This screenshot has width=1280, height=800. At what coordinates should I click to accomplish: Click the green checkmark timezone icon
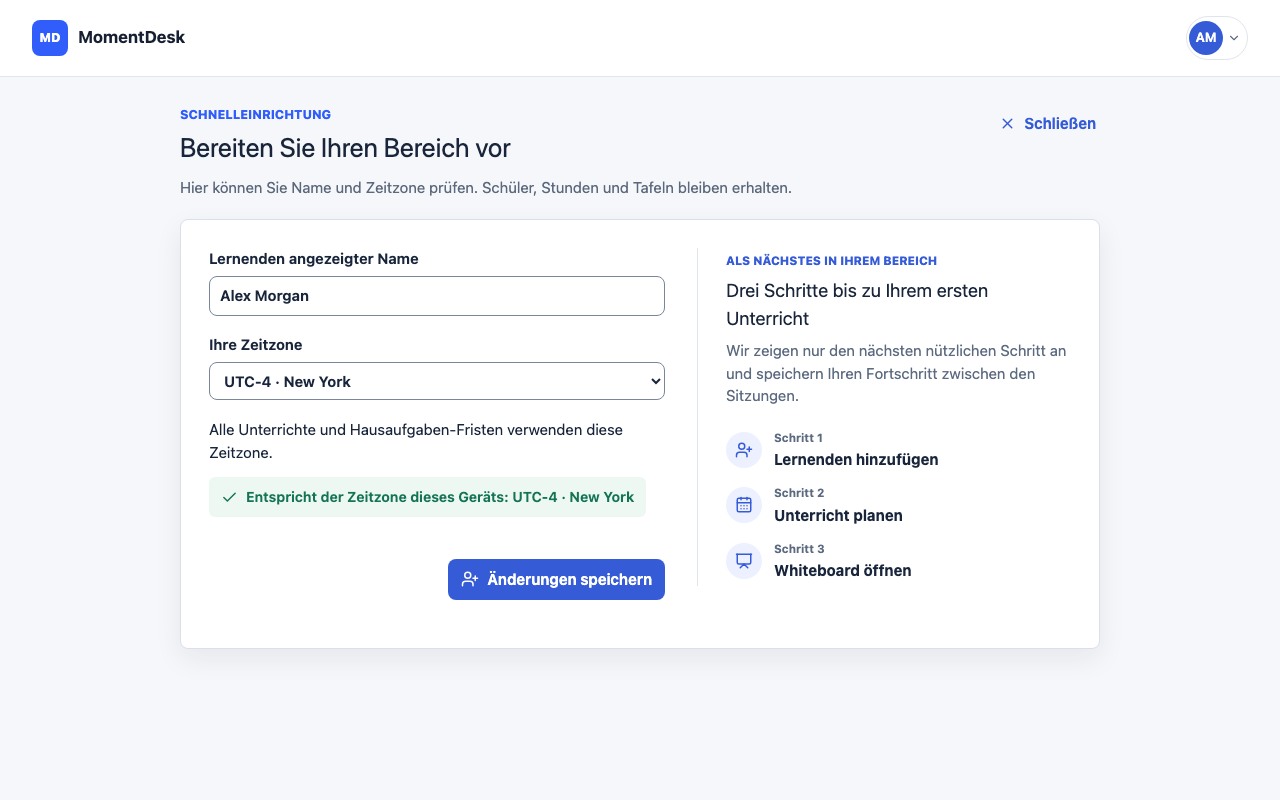coord(229,497)
